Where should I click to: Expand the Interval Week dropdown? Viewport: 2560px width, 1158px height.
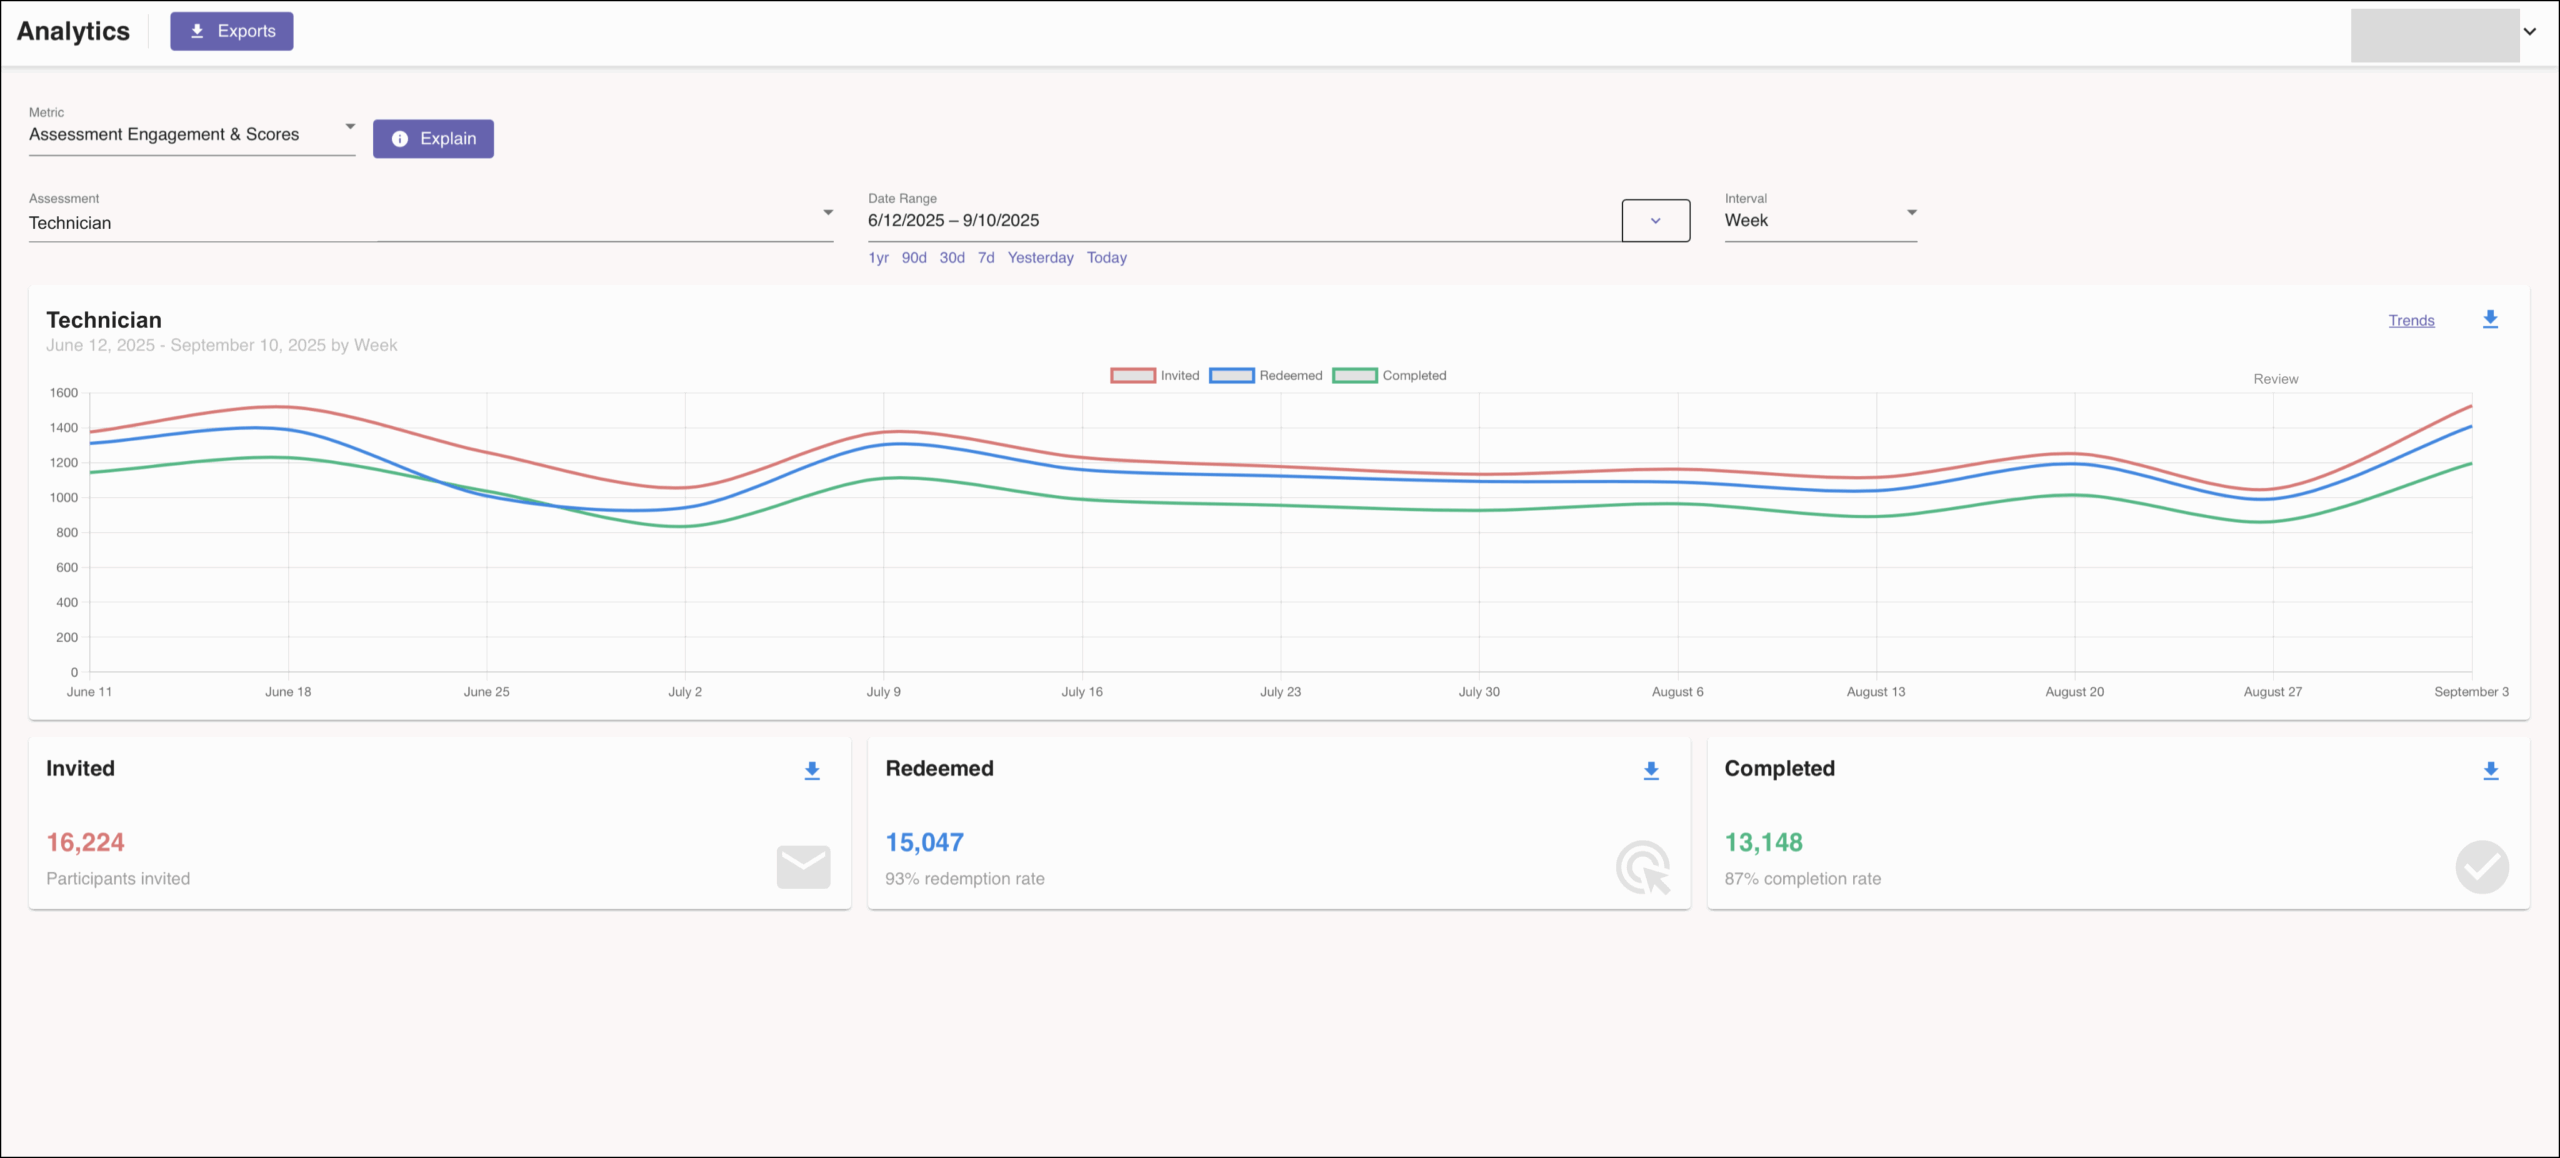[x=1819, y=220]
